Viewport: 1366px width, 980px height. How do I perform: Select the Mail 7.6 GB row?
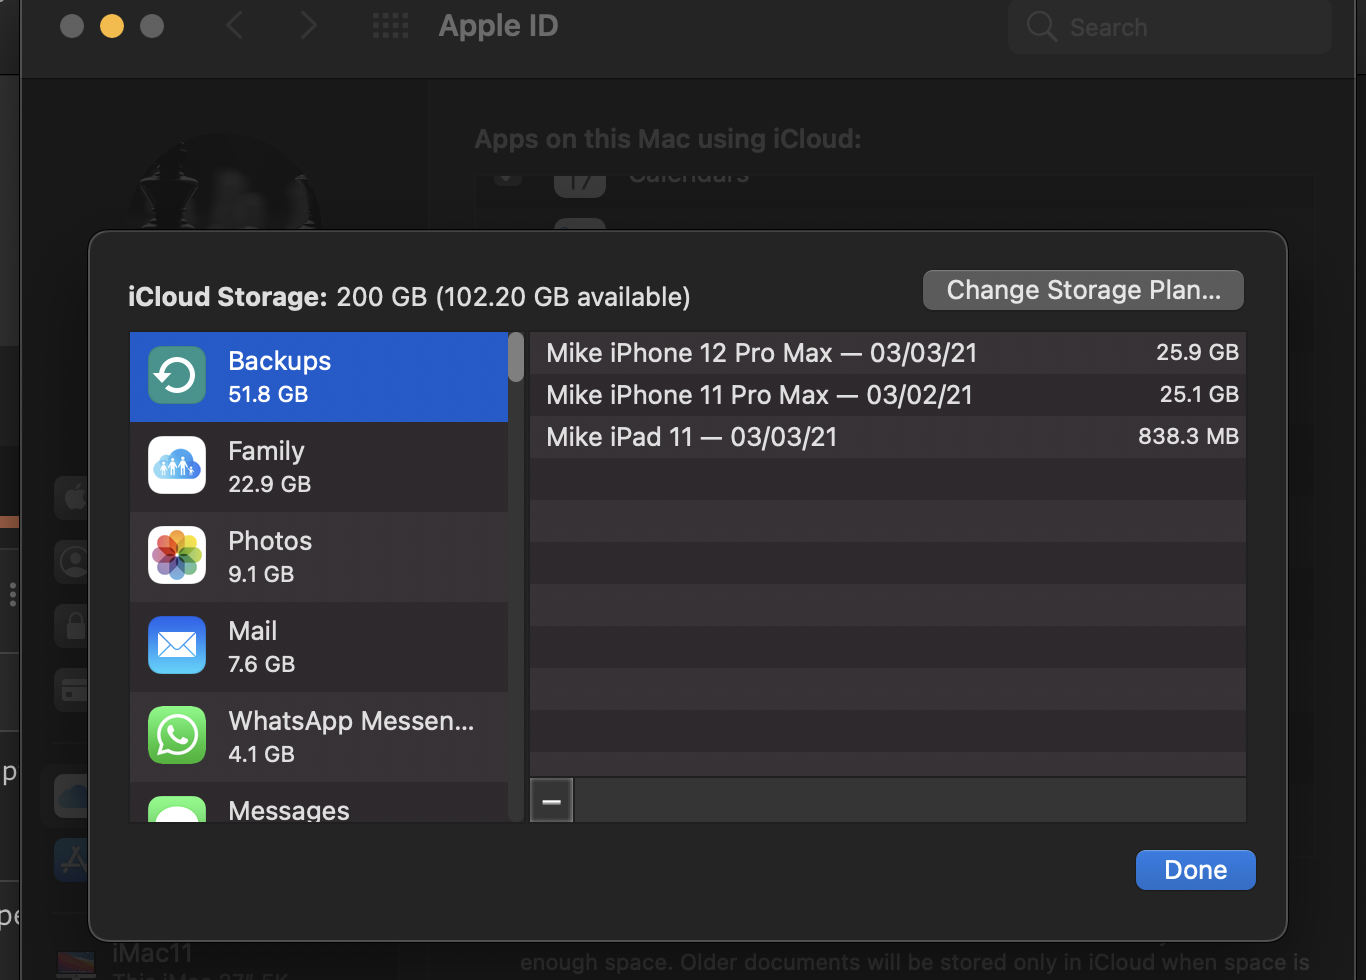[319, 647]
